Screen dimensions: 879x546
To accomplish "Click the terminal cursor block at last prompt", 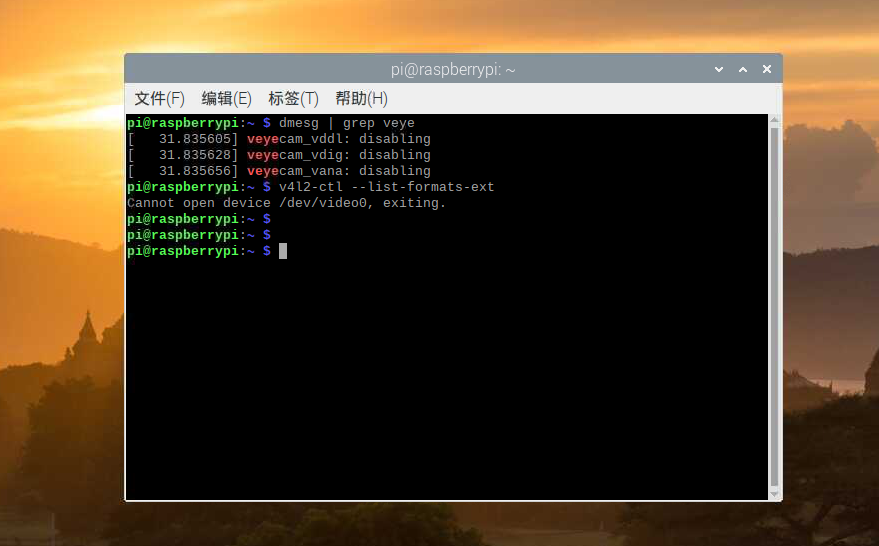I will pos(283,251).
